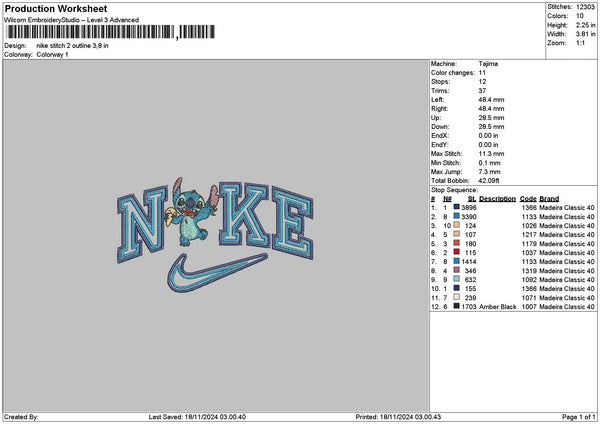Click the 'Created By:' footer label
The image size is (600, 424).
(21, 417)
